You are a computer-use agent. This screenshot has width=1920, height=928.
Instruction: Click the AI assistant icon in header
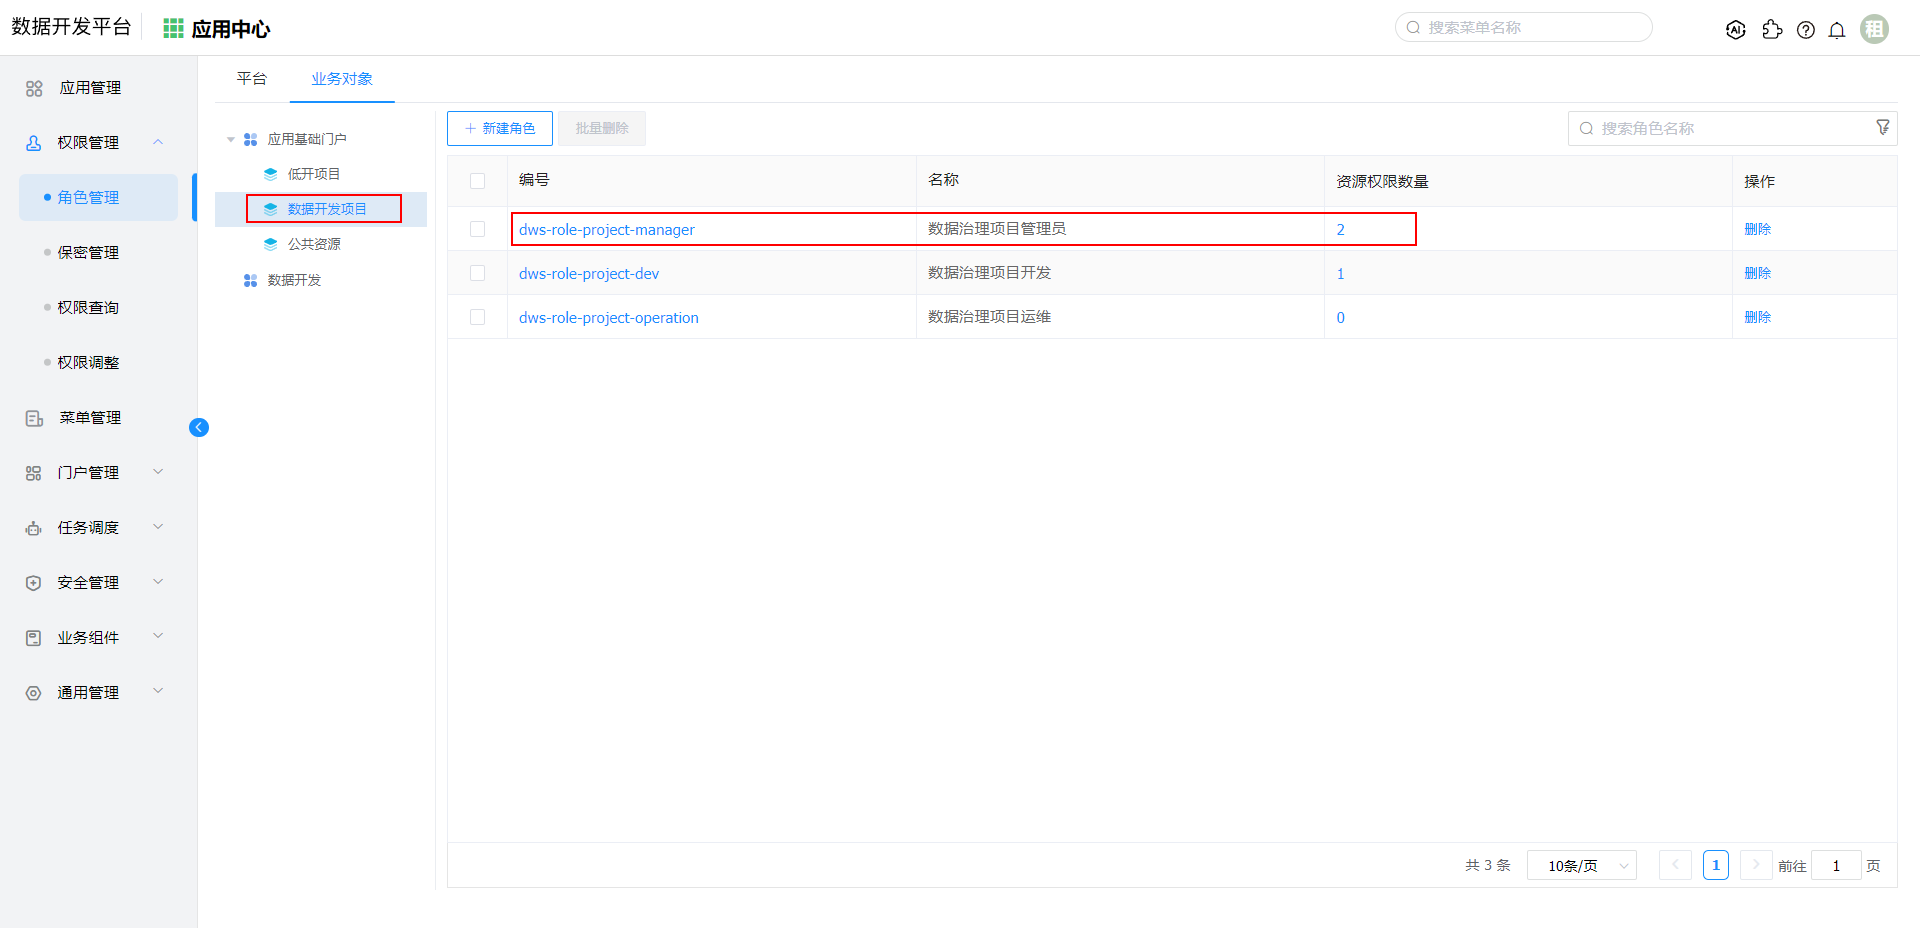pyautogui.click(x=1736, y=30)
